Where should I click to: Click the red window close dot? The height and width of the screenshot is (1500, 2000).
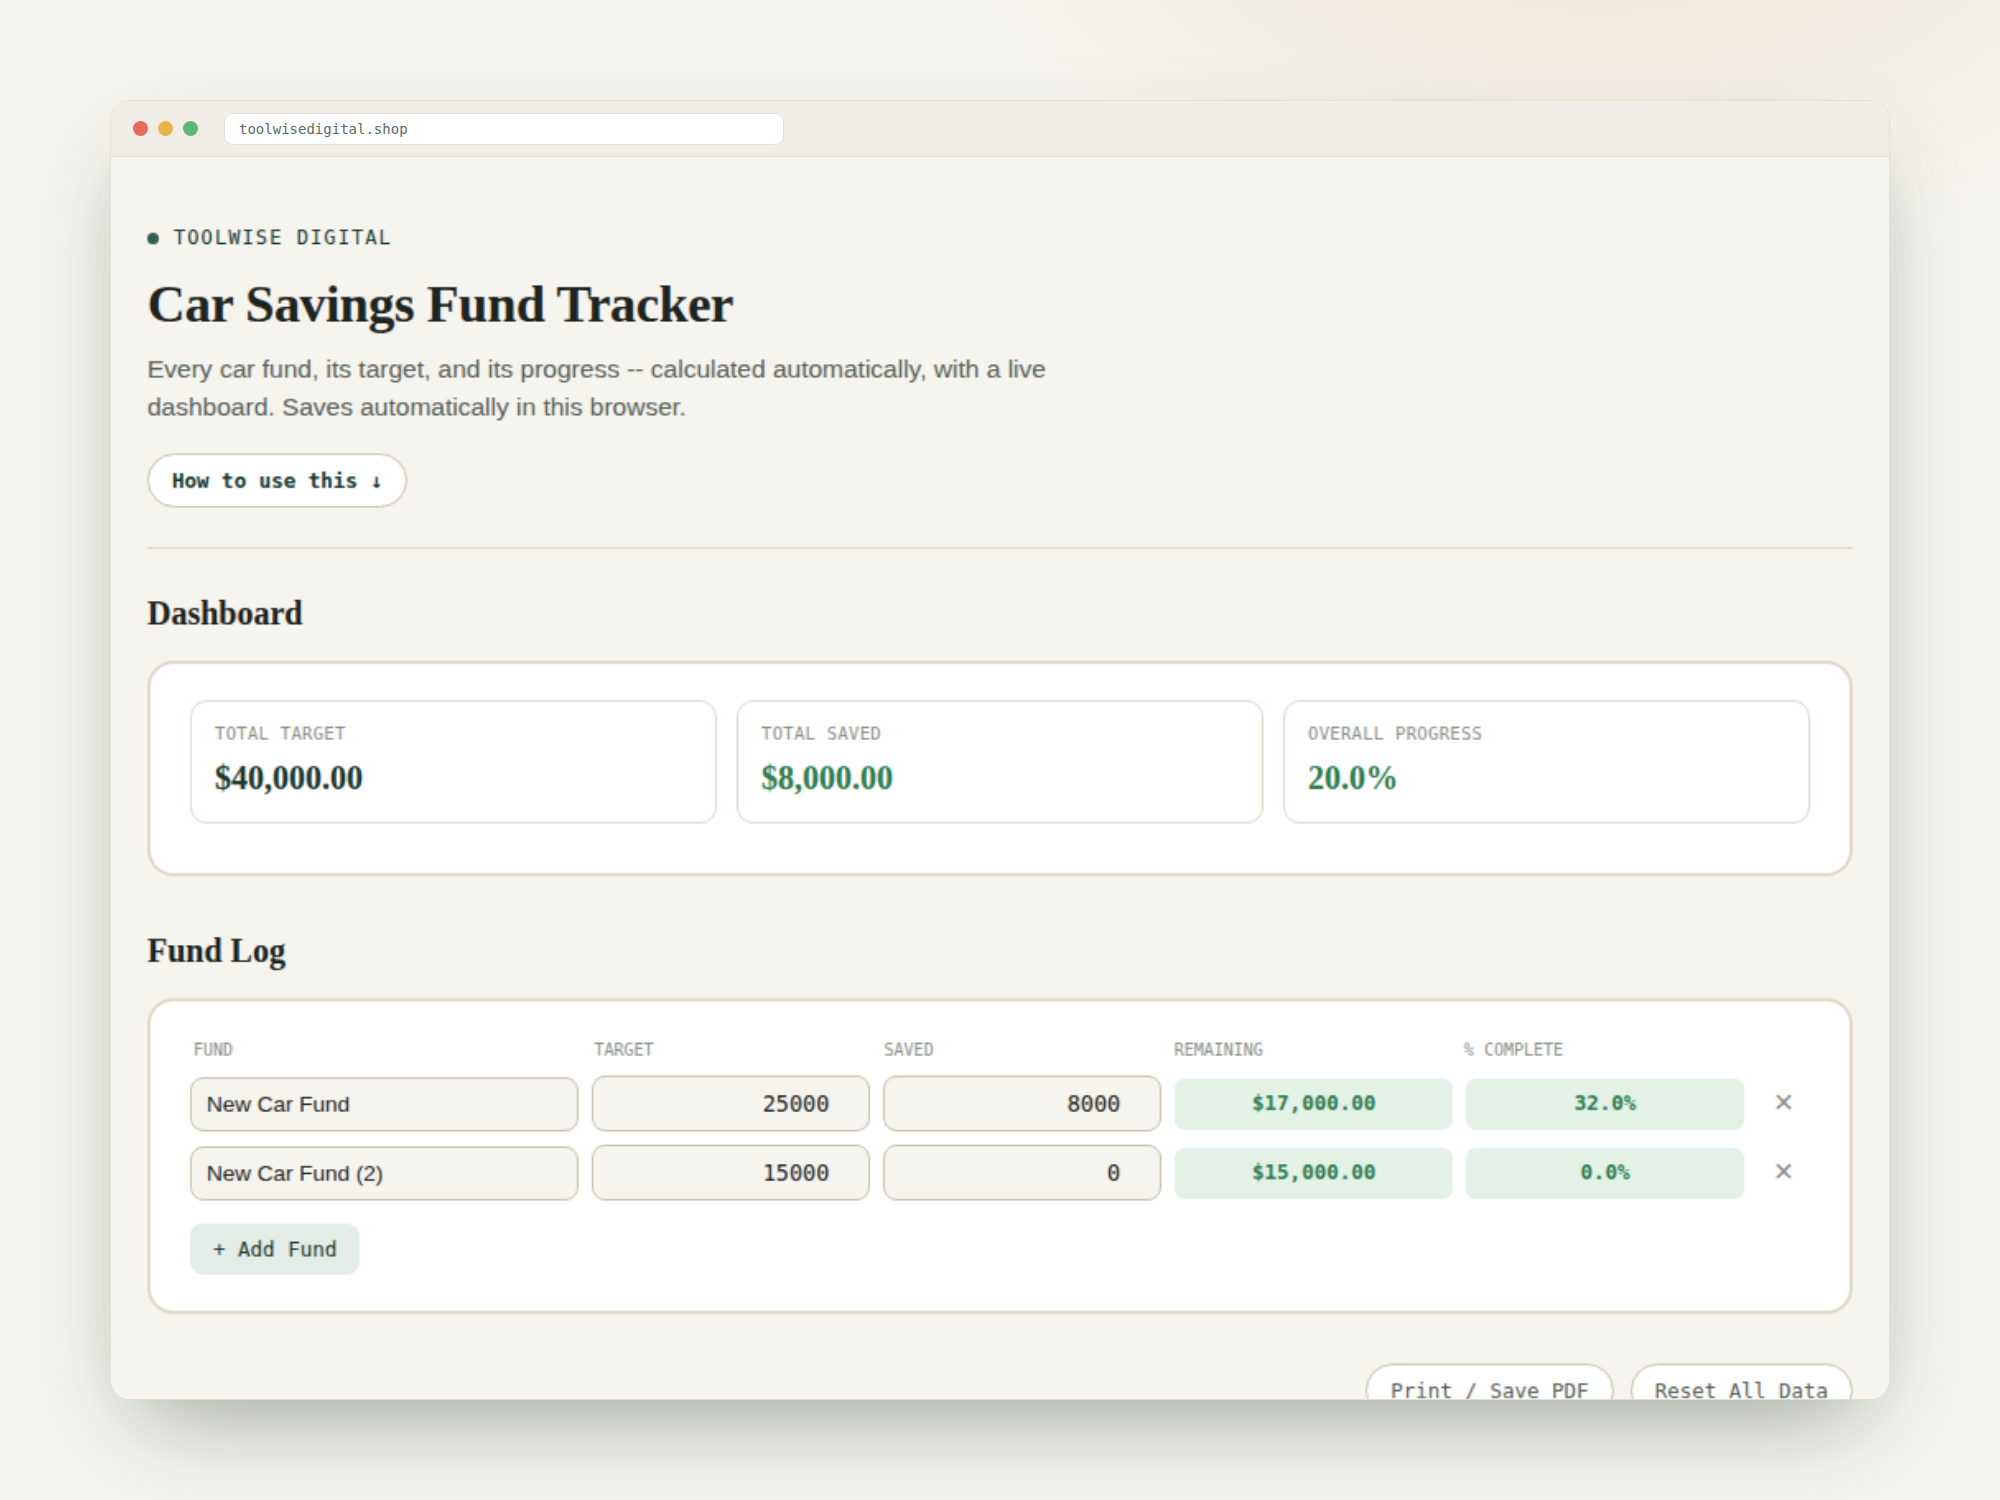tap(141, 128)
